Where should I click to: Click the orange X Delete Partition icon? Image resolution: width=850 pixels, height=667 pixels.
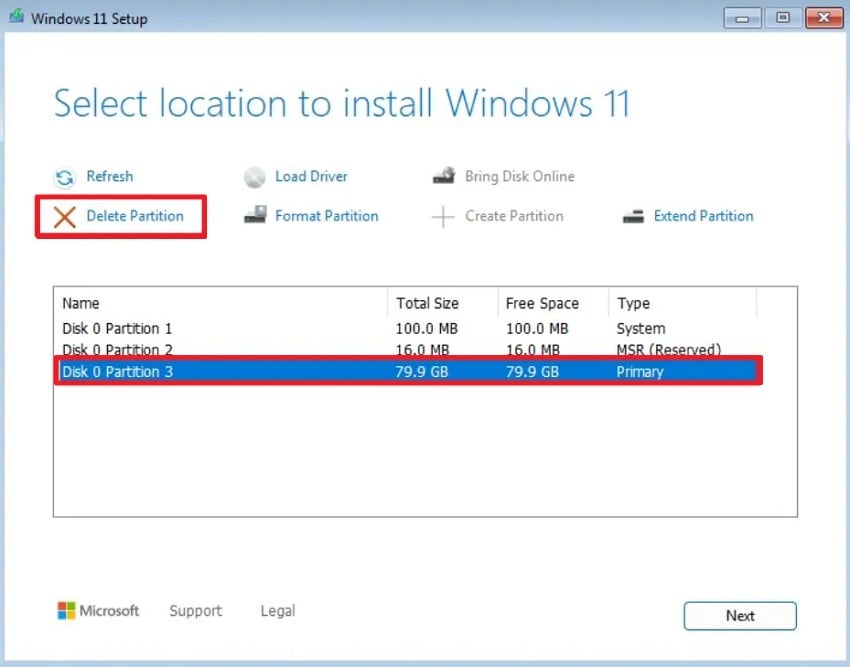65,217
